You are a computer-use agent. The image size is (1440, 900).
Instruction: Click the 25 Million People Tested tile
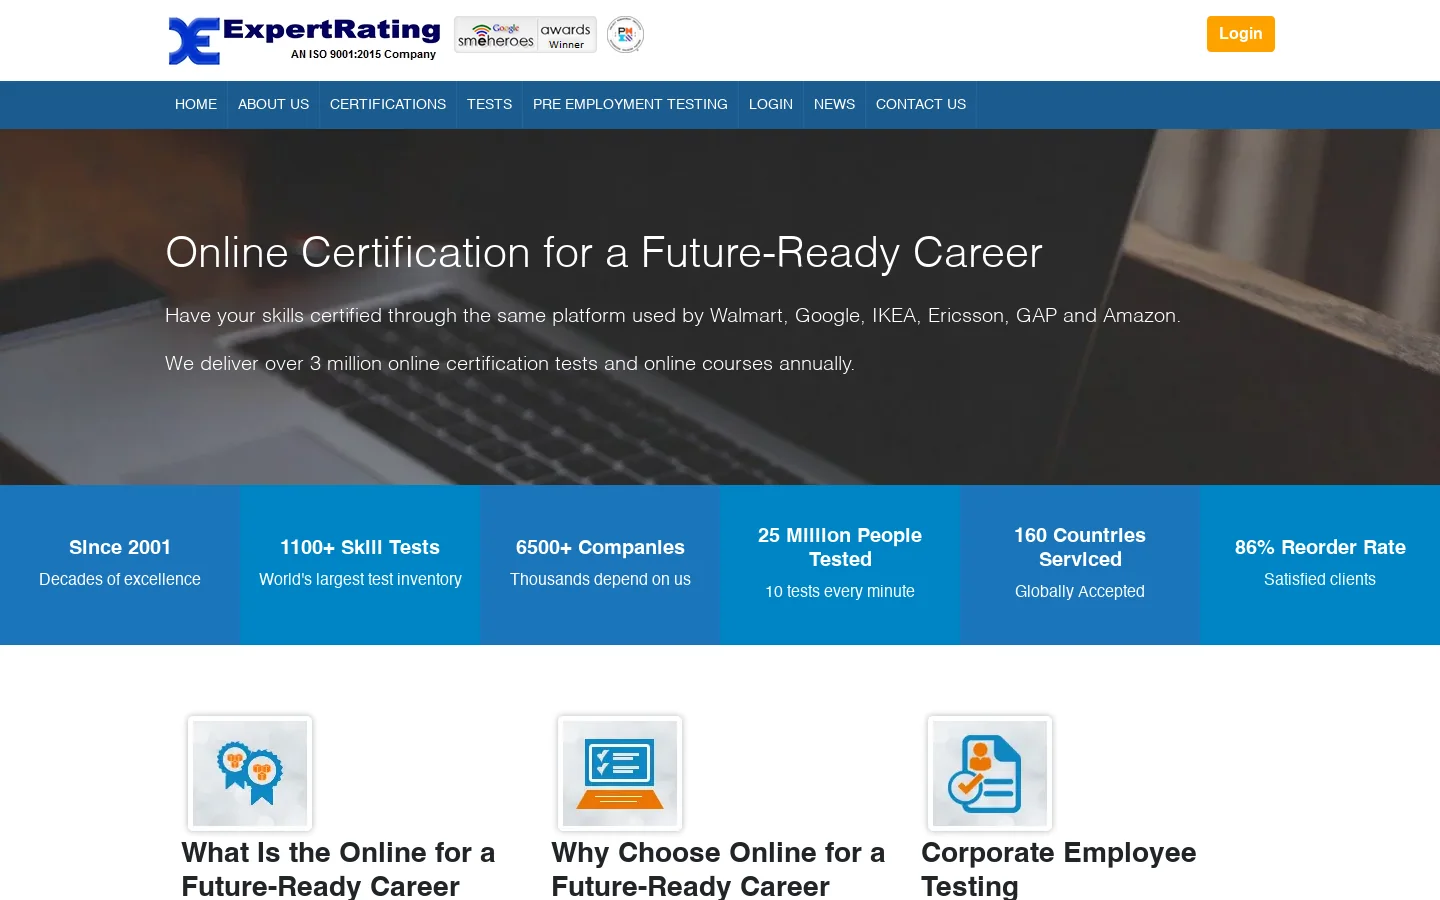[840, 565]
